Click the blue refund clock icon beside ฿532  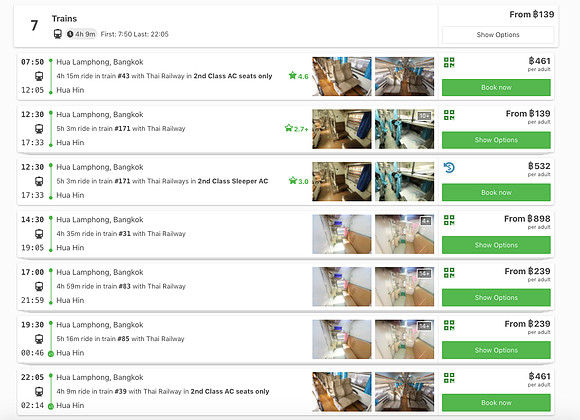[449, 168]
